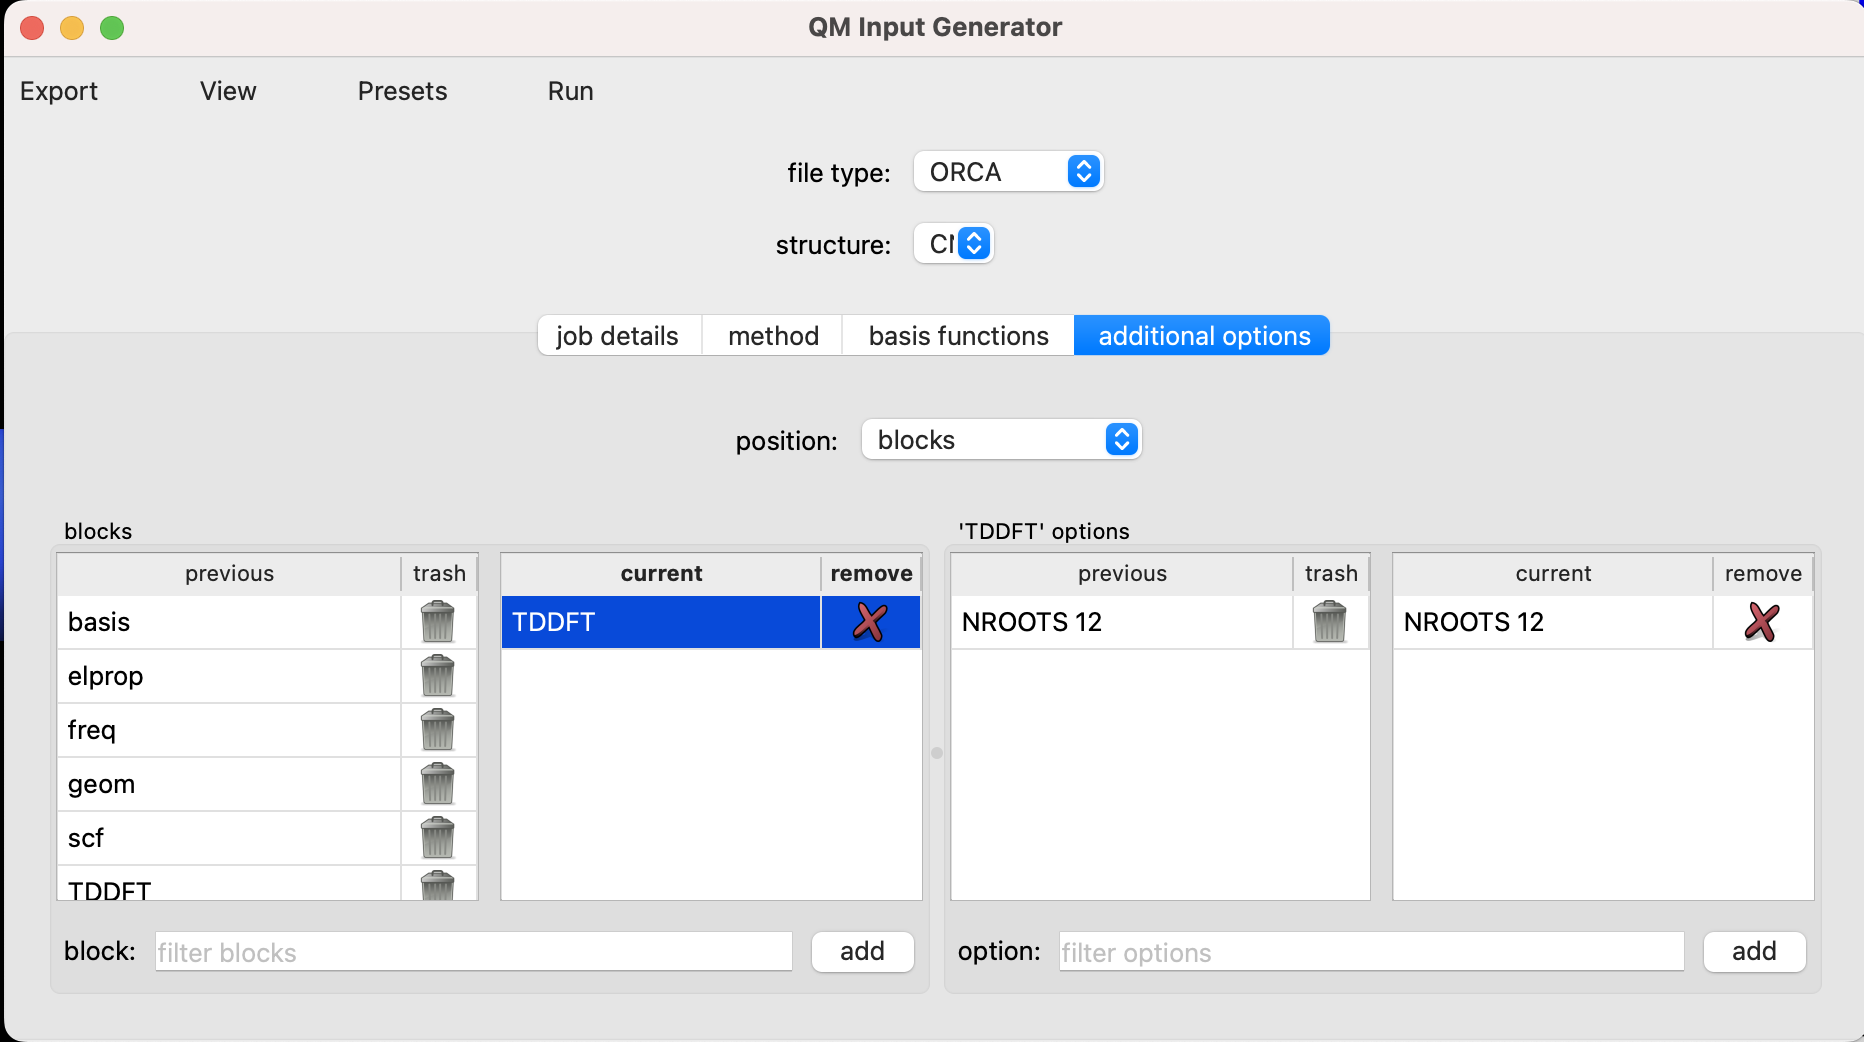Focus the filter blocks input field
1864x1042 pixels.
pyautogui.click(x=474, y=952)
